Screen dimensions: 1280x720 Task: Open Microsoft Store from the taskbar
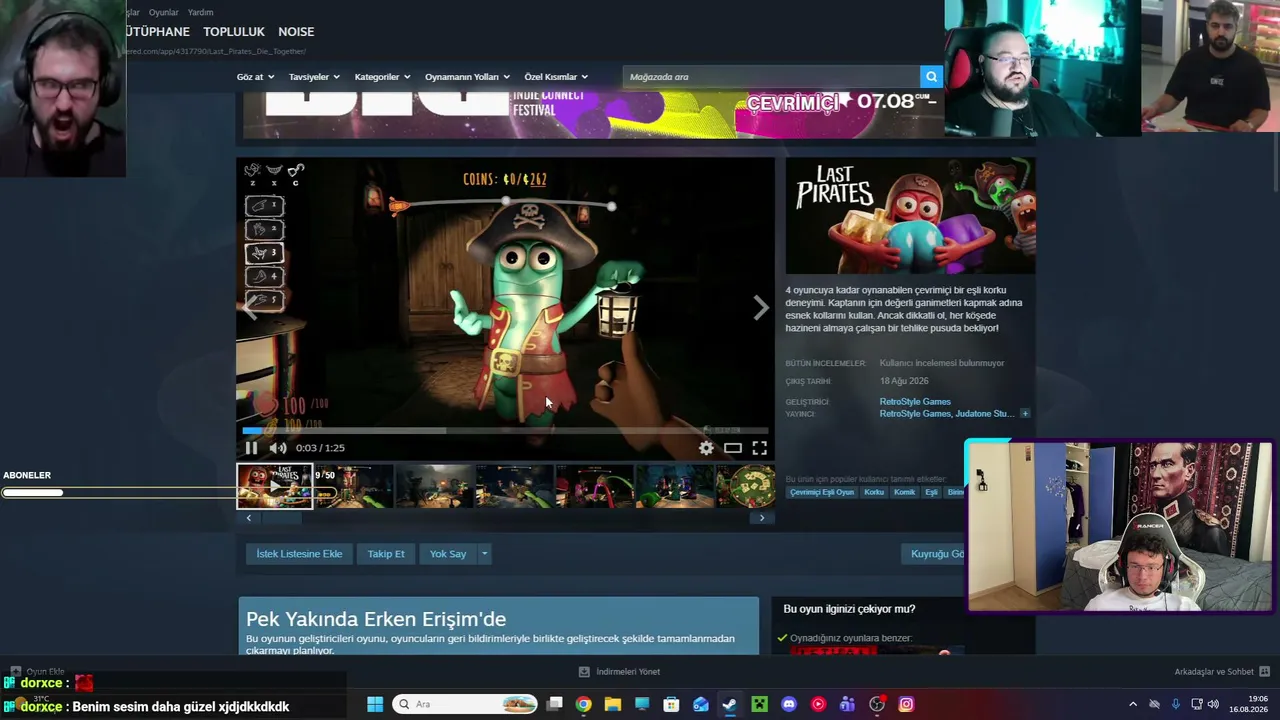coord(671,704)
